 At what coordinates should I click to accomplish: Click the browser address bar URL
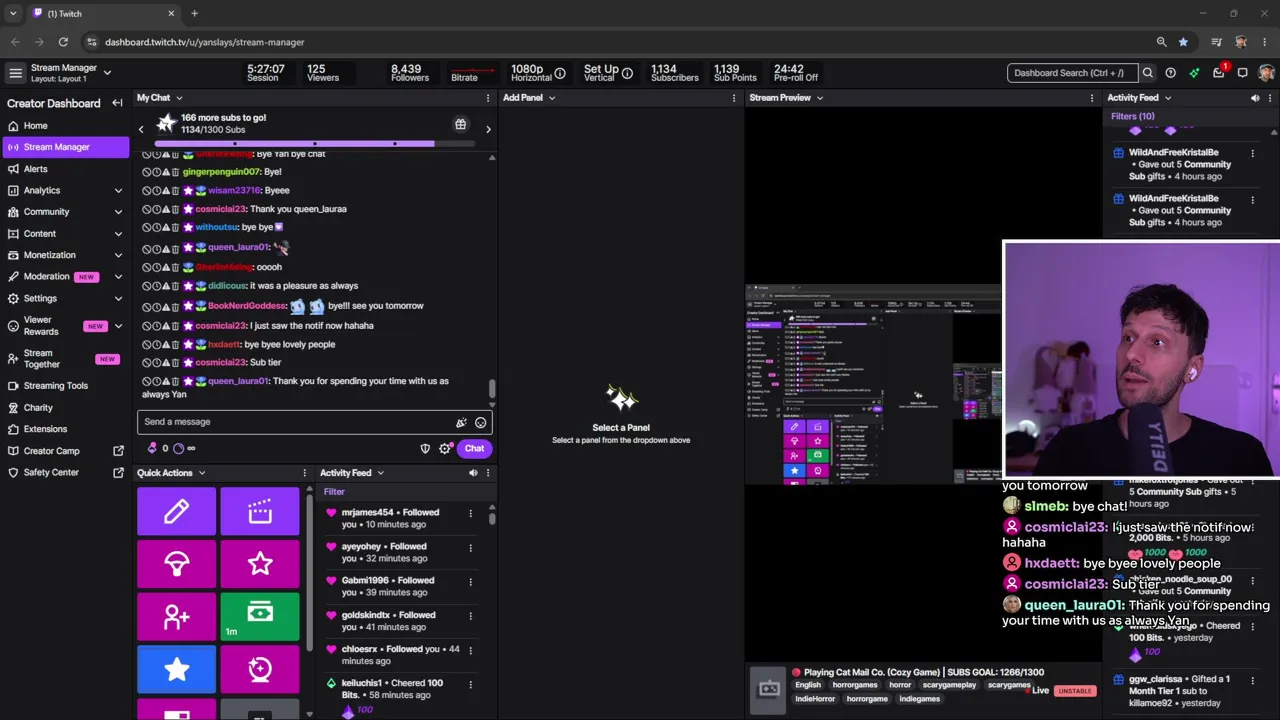pyautogui.click(x=204, y=42)
